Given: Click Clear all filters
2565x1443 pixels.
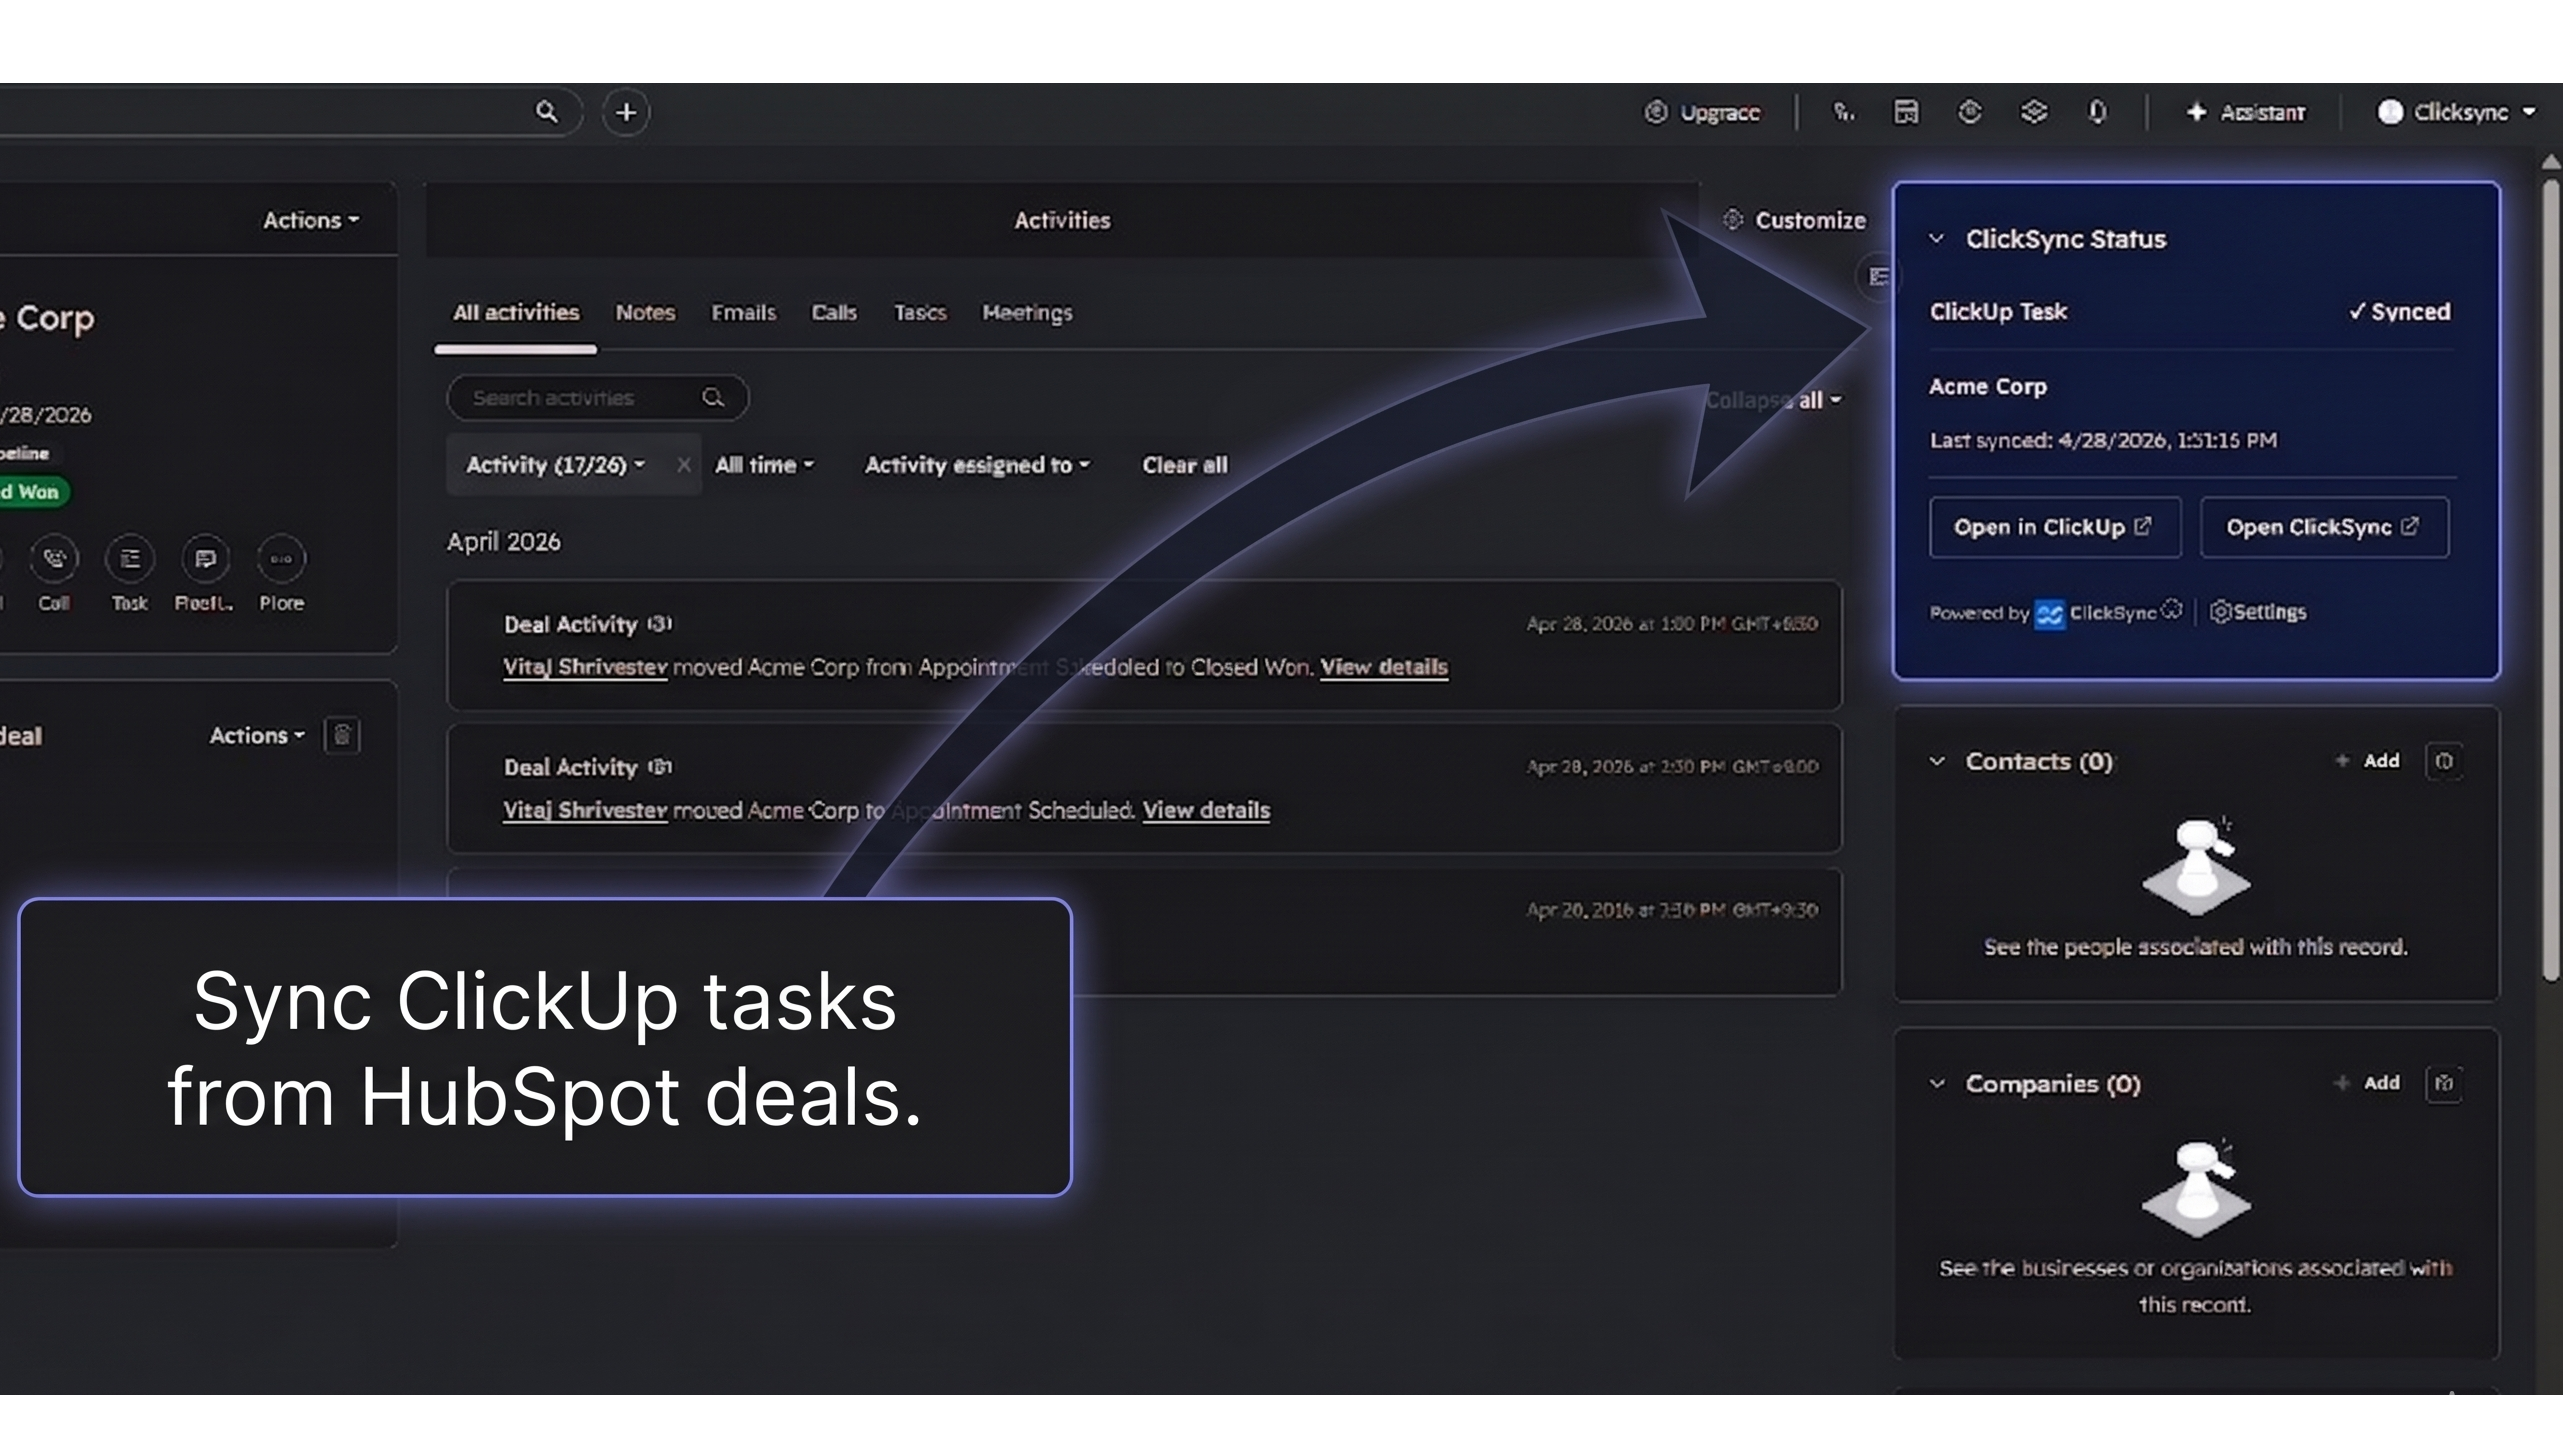Looking at the screenshot, I should point(1184,465).
